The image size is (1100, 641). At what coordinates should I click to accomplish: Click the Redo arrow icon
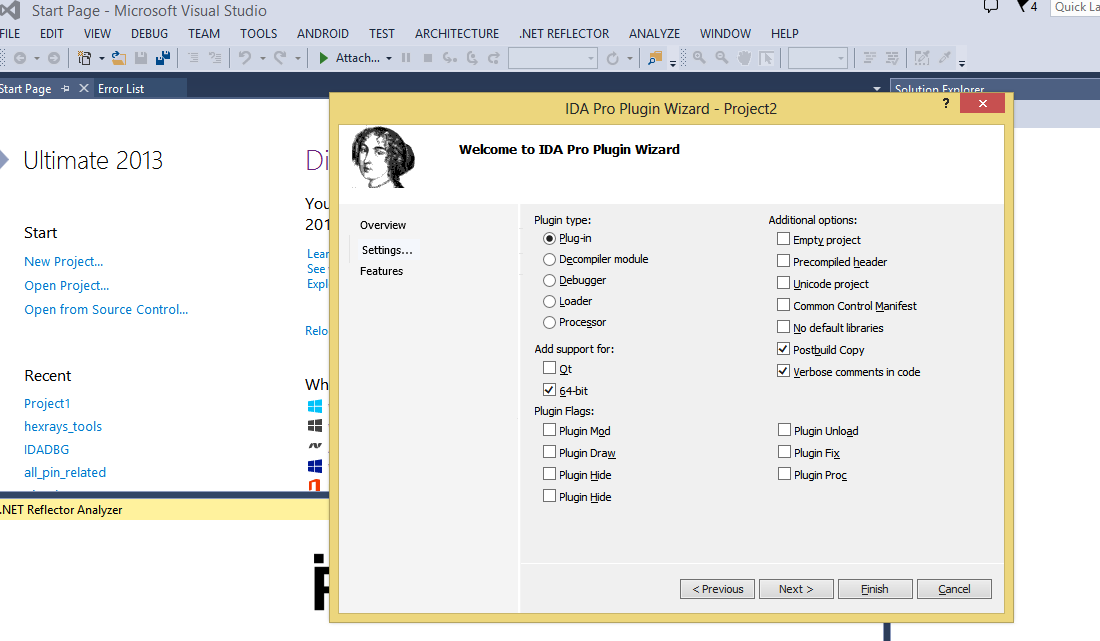click(x=280, y=58)
